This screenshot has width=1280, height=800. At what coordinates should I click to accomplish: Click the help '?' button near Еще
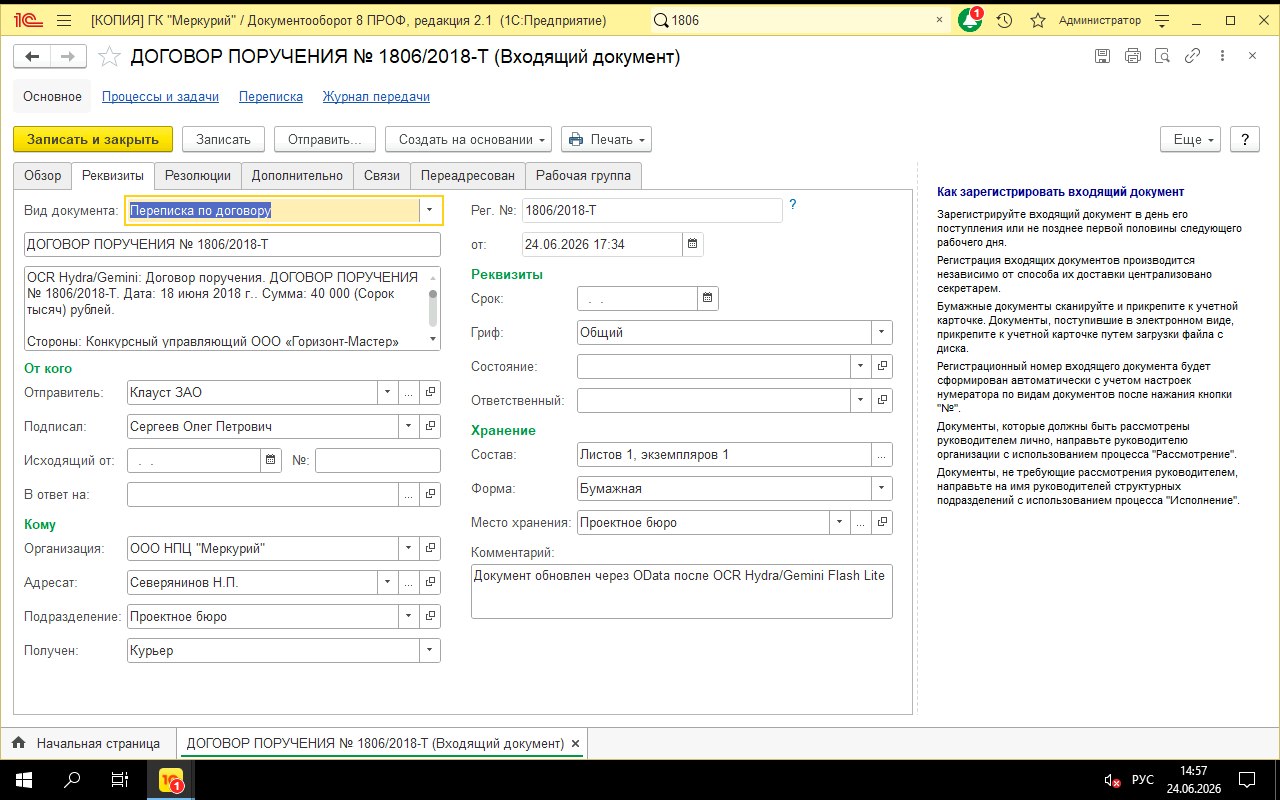1244,139
